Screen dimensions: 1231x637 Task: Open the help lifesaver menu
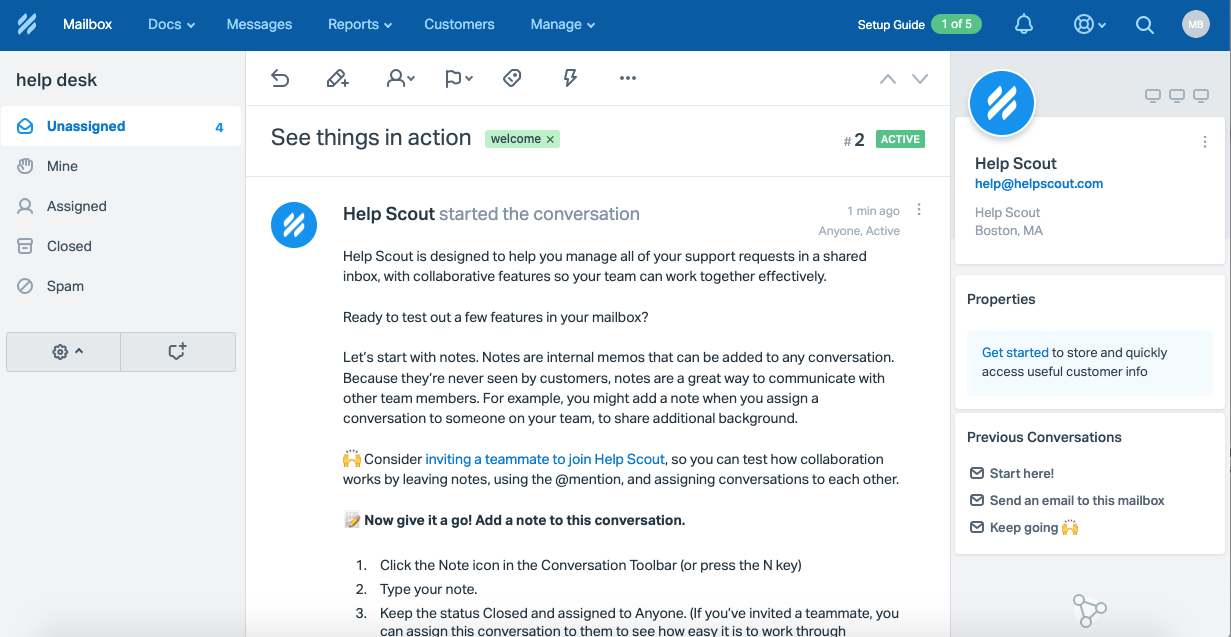point(1089,24)
